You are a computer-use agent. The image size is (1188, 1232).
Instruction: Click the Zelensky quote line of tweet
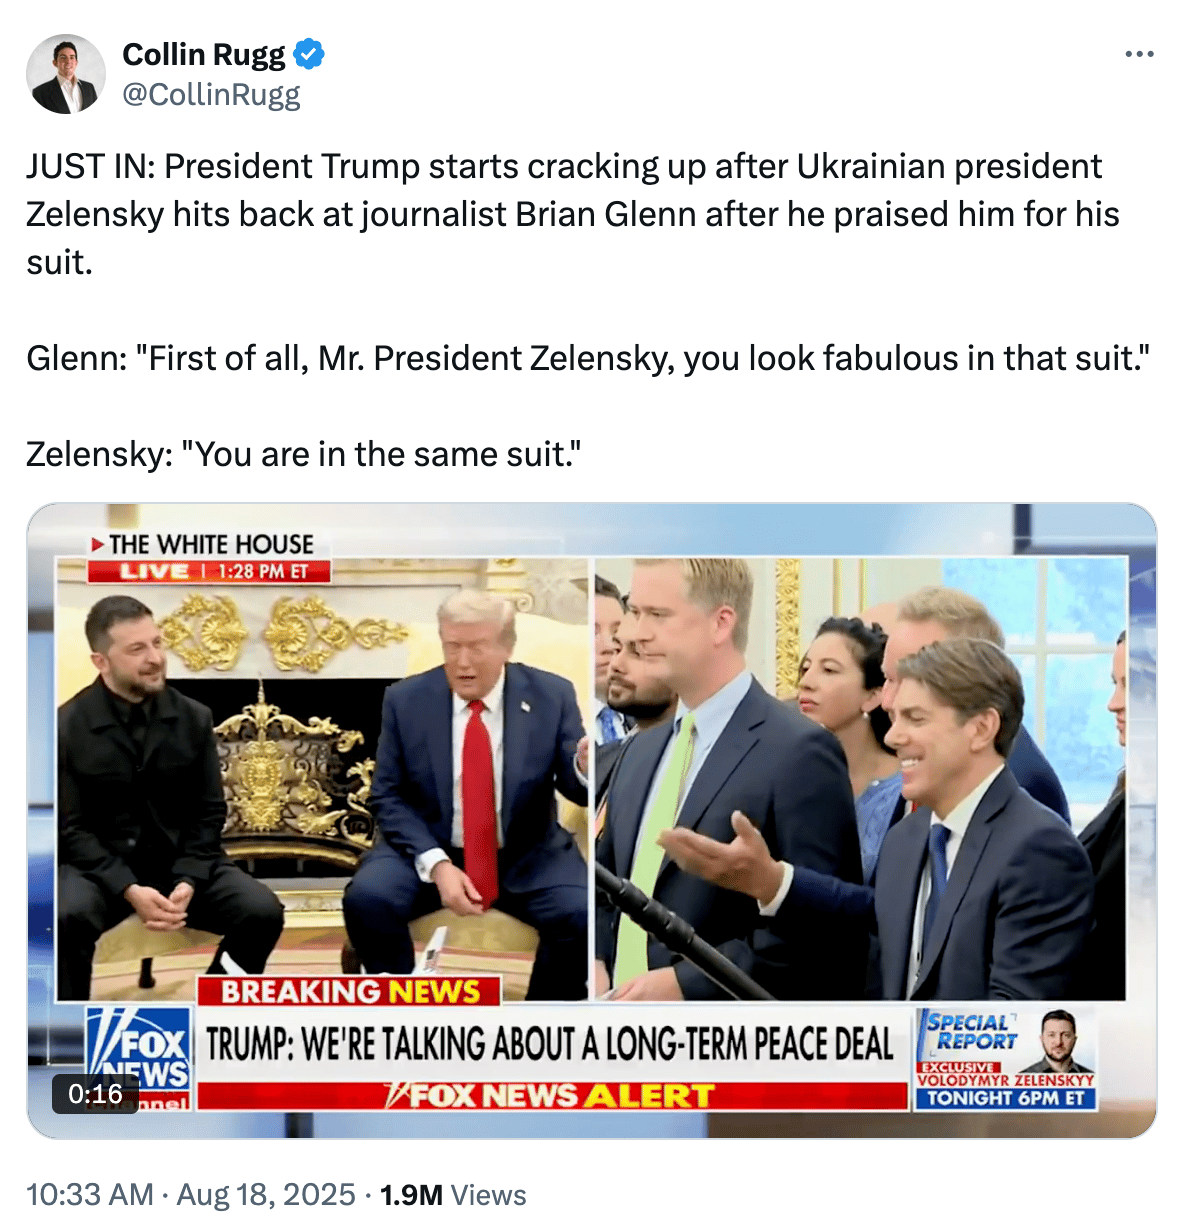pos(304,454)
